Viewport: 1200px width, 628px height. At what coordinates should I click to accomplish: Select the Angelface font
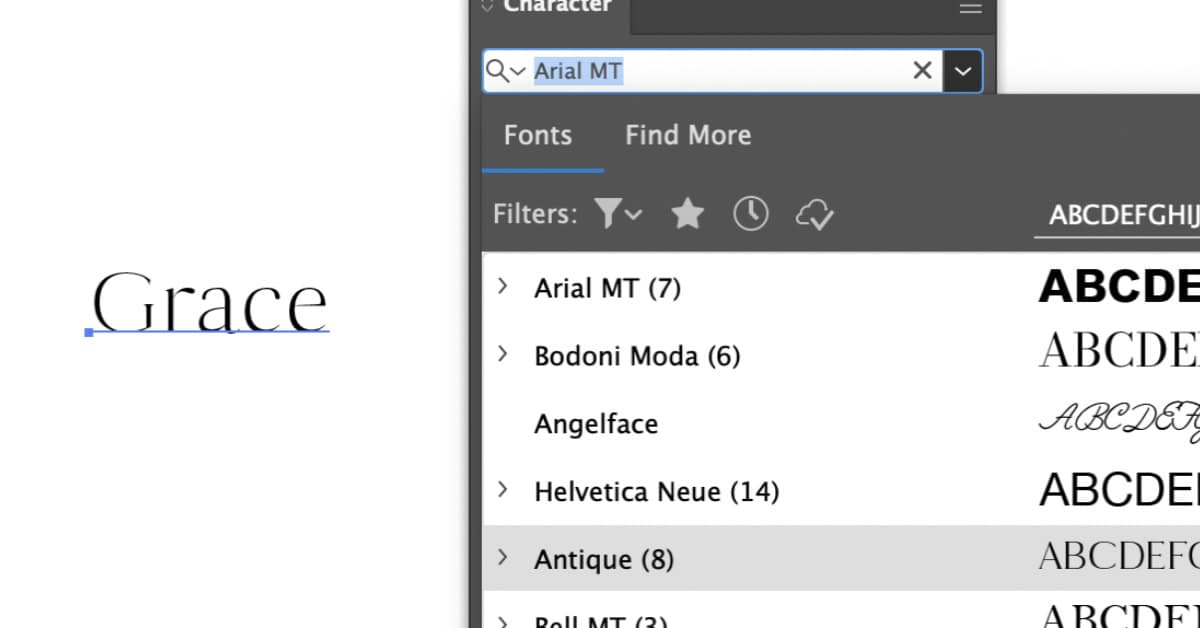[596, 423]
